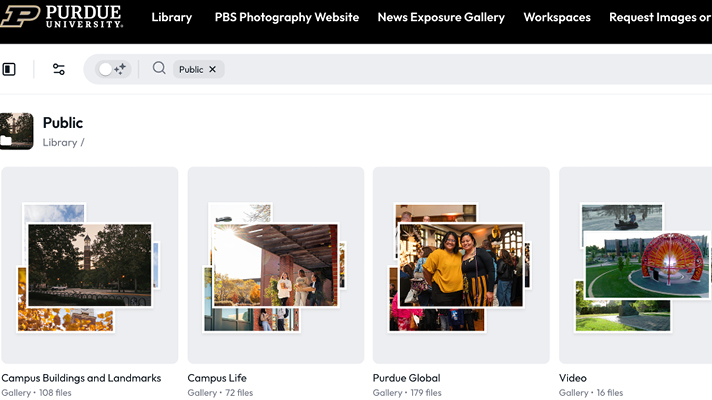The width and height of the screenshot is (712, 400).
Task: Click the Public search filter chip
Action: 198,69
